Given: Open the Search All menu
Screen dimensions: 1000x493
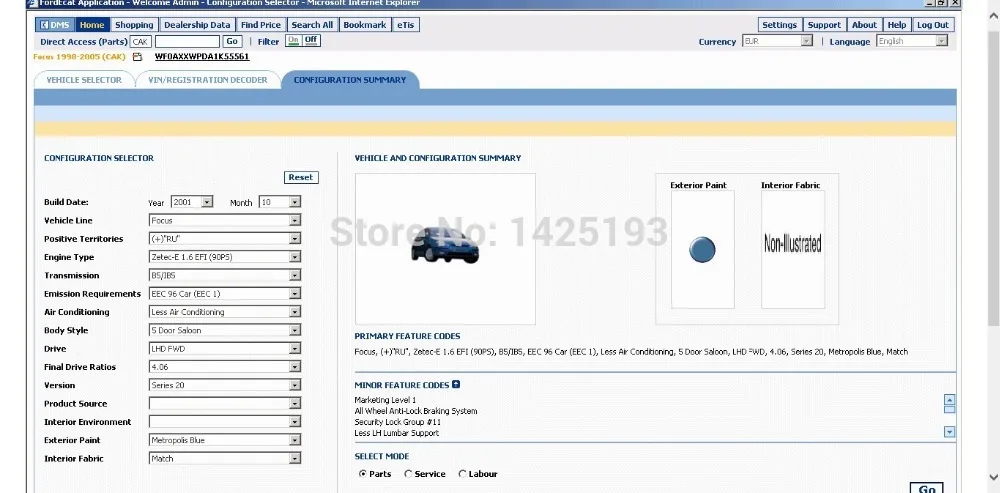Looking at the screenshot, I should [312, 25].
